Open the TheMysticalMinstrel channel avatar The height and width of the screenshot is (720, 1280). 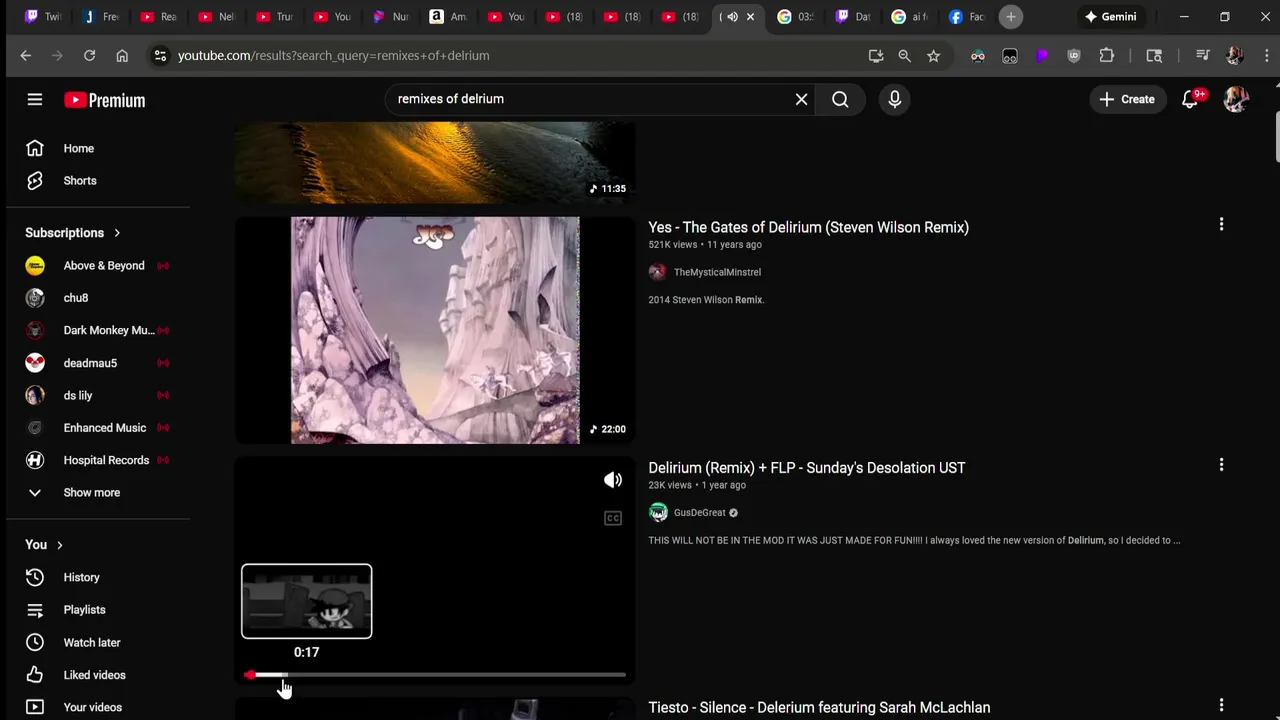[x=657, y=272]
